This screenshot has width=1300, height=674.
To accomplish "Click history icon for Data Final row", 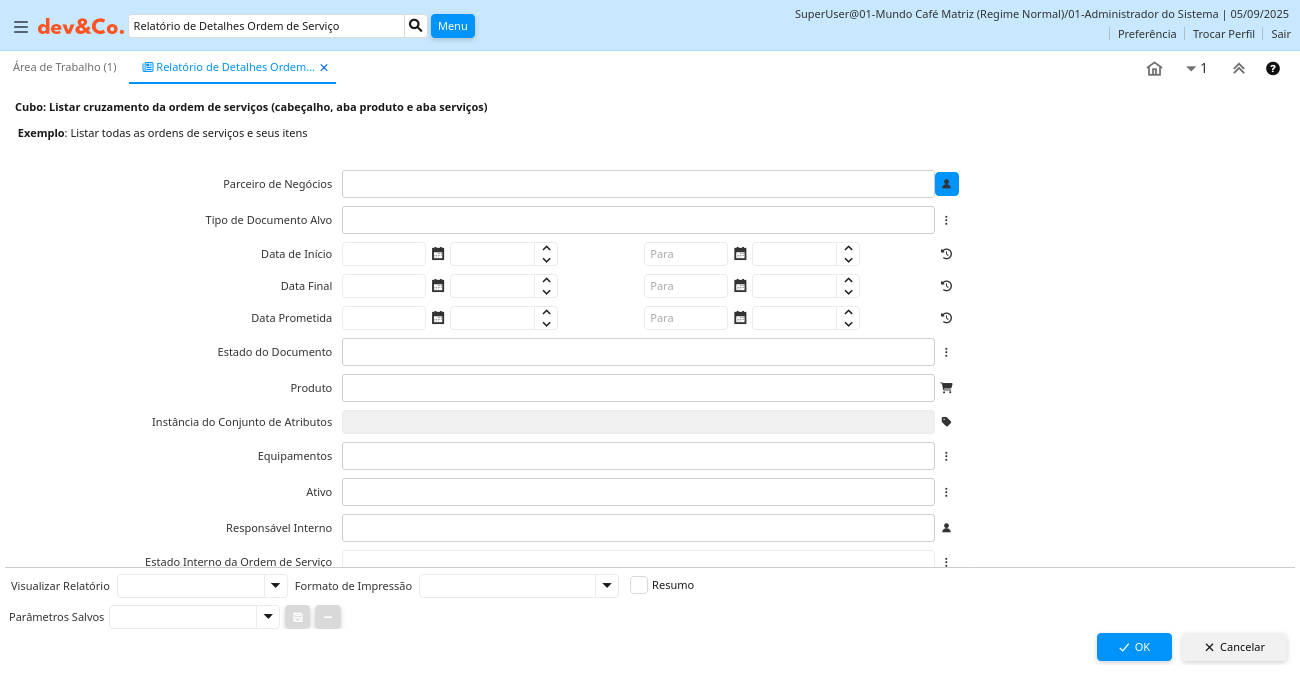I will click(x=946, y=286).
